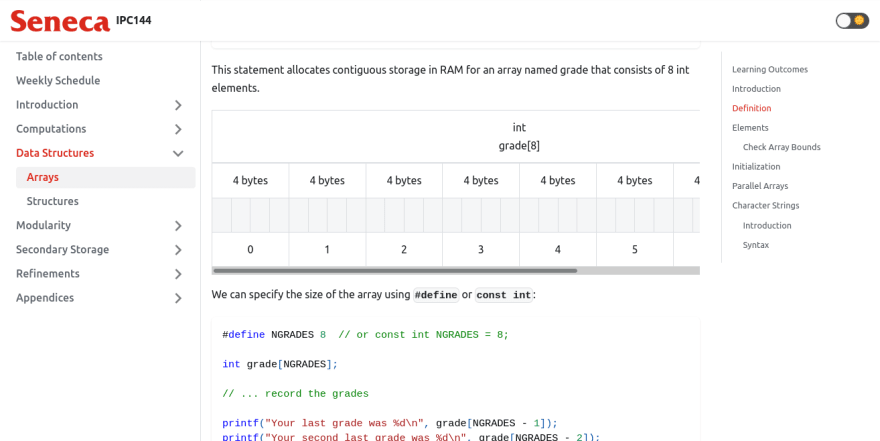
Task: Open the Seneca logo home link
Action: tap(59, 21)
